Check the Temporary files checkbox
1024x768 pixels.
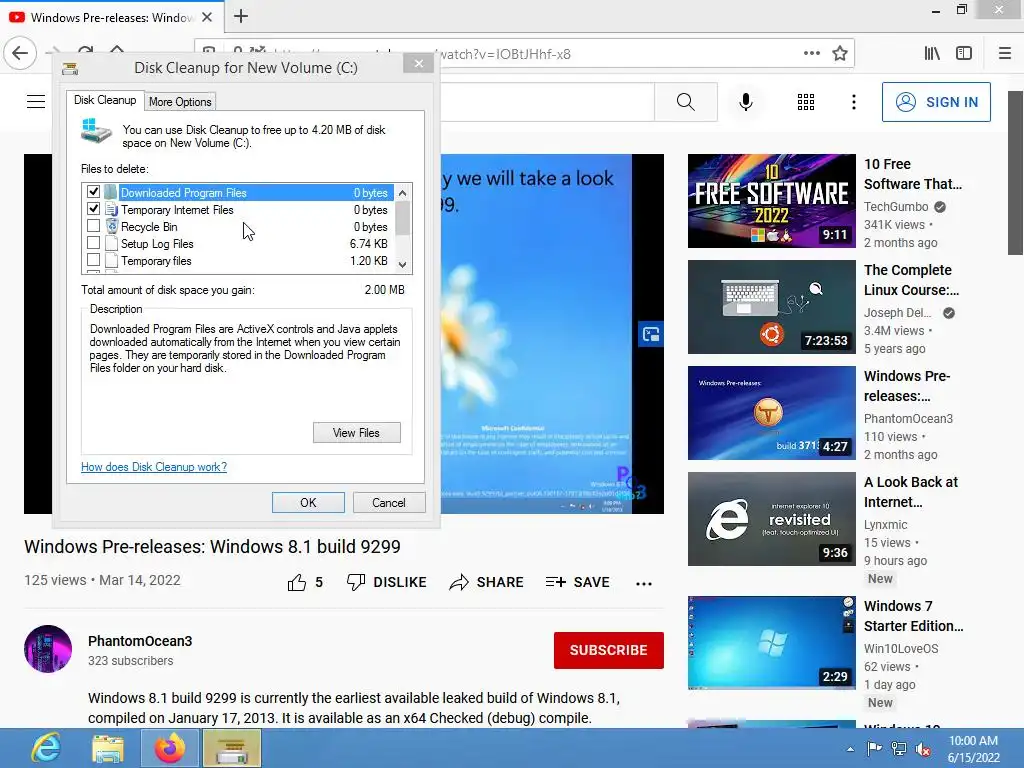tap(93, 260)
